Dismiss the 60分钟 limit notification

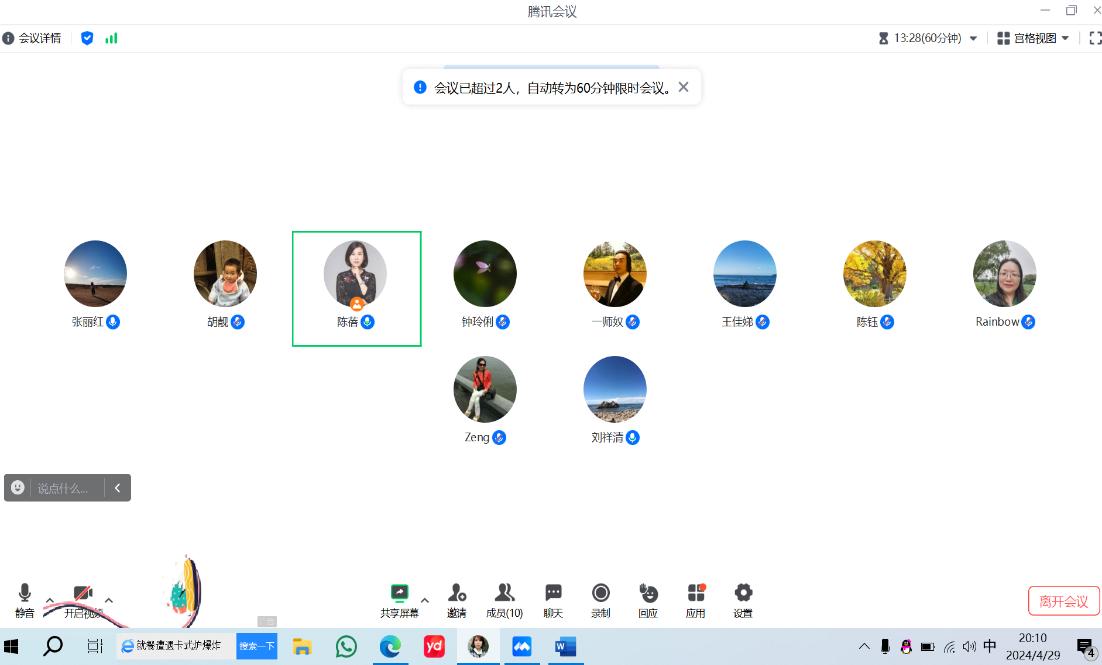(683, 87)
